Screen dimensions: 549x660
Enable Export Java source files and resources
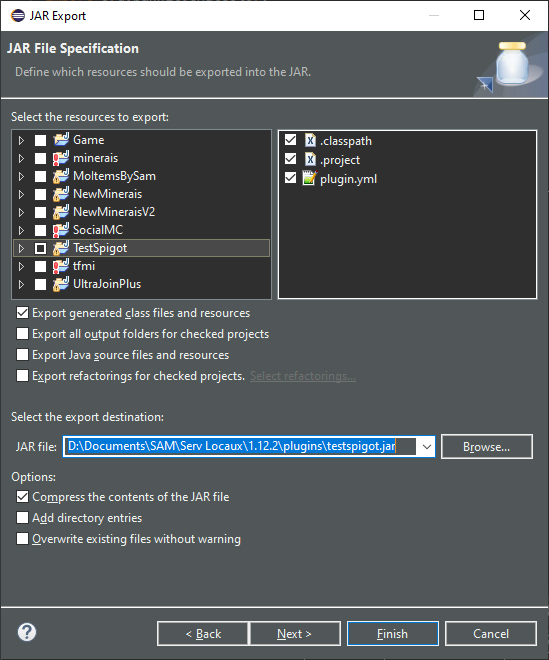click(x=22, y=354)
